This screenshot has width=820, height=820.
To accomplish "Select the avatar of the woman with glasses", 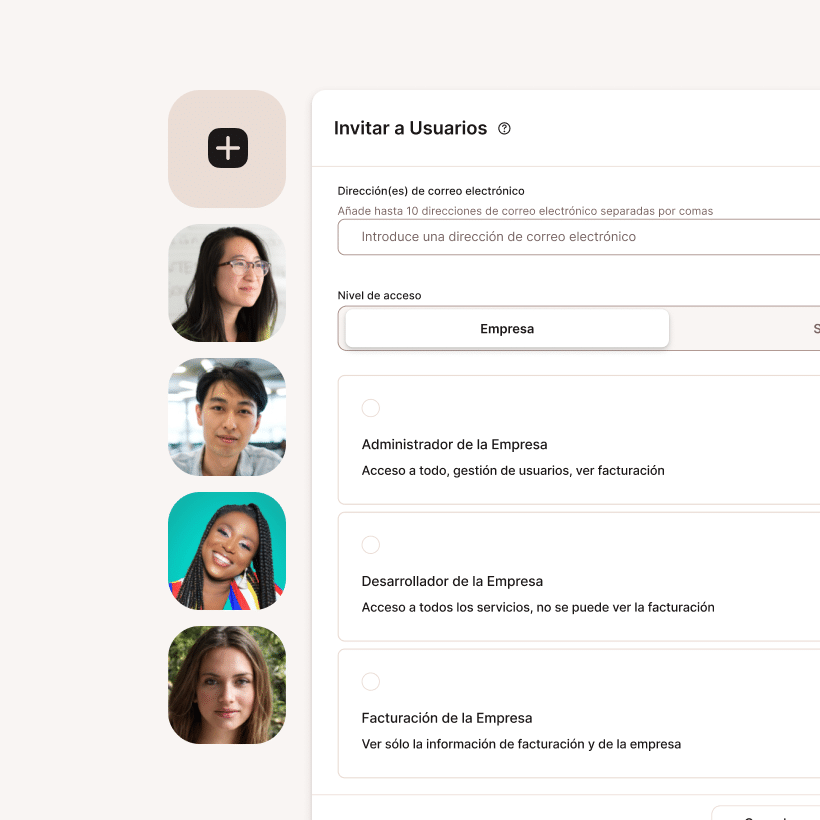I will [227, 283].
